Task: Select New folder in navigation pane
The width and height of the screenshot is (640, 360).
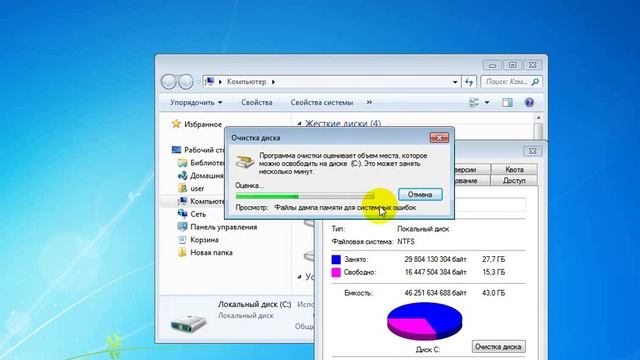Action: (x=211, y=253)
